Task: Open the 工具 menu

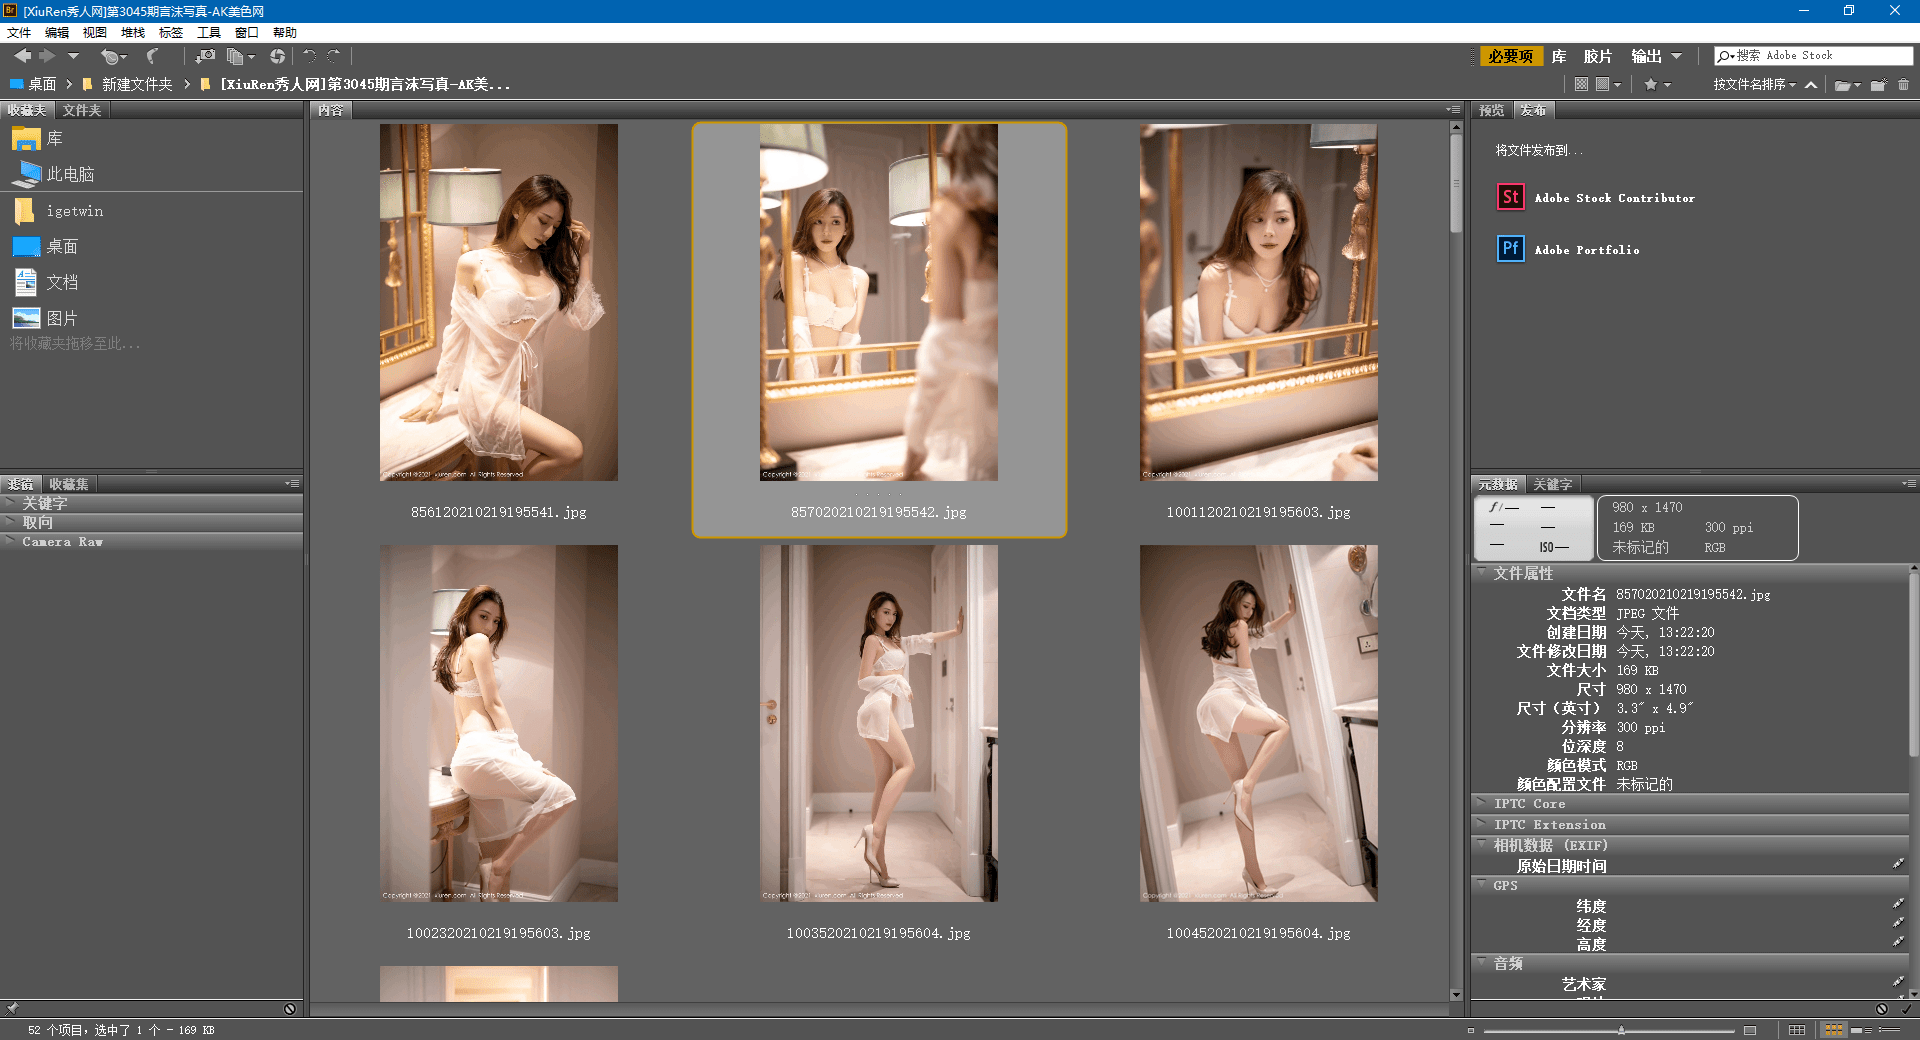Action: pos(209,33)
